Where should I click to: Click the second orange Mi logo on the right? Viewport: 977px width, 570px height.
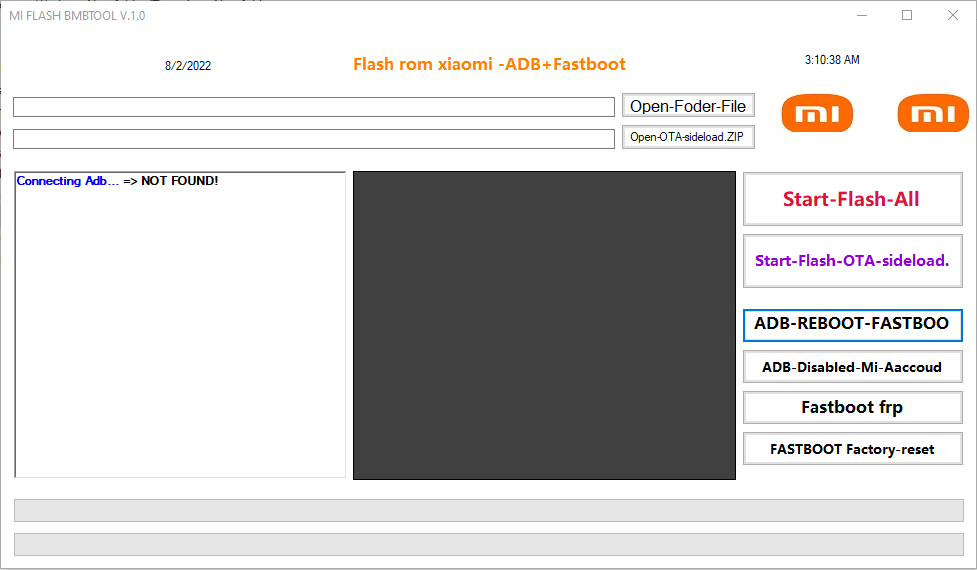pyautogui.click(x=933, y=113)
